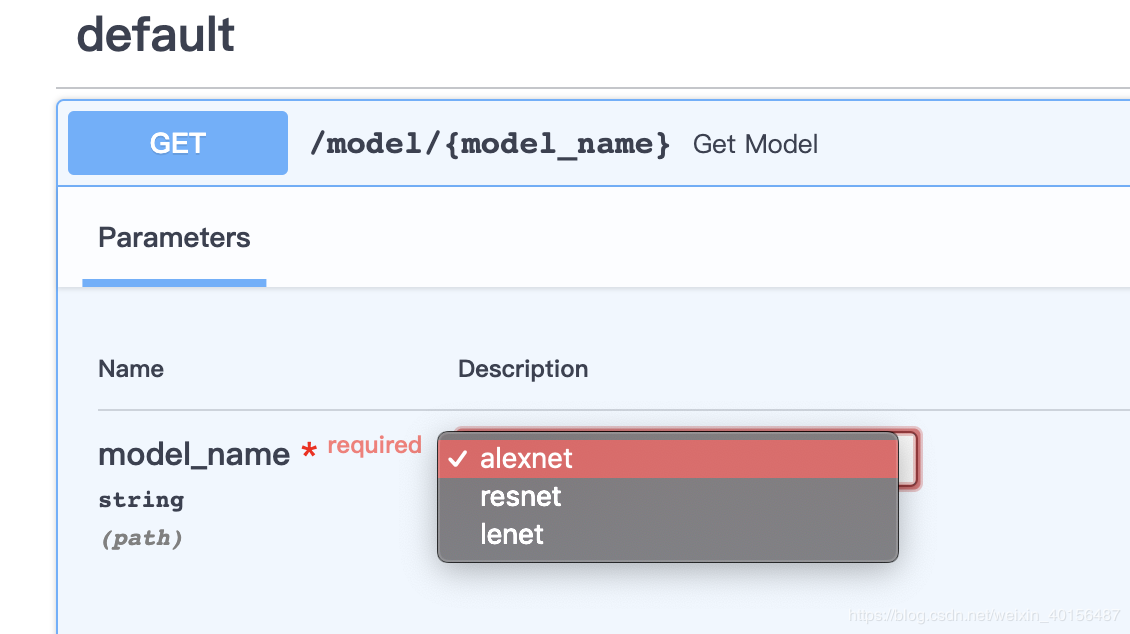
Task: Open the Parameters tab
Action: (x=174, y=238)
